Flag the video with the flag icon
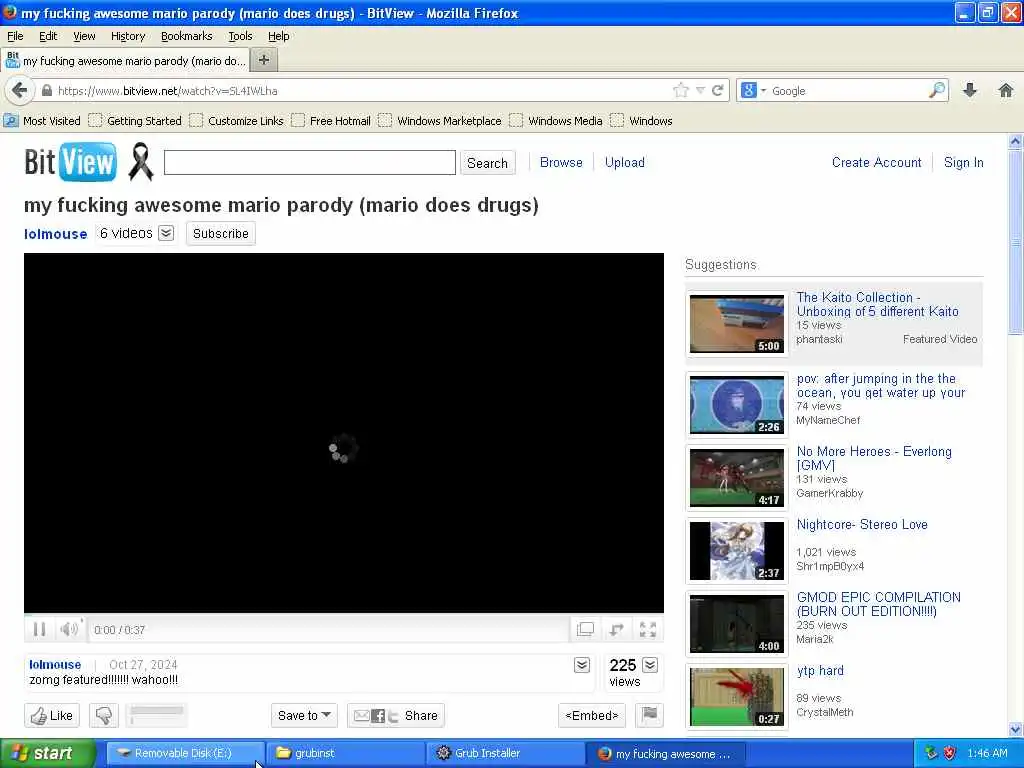 tap(649, 715)
